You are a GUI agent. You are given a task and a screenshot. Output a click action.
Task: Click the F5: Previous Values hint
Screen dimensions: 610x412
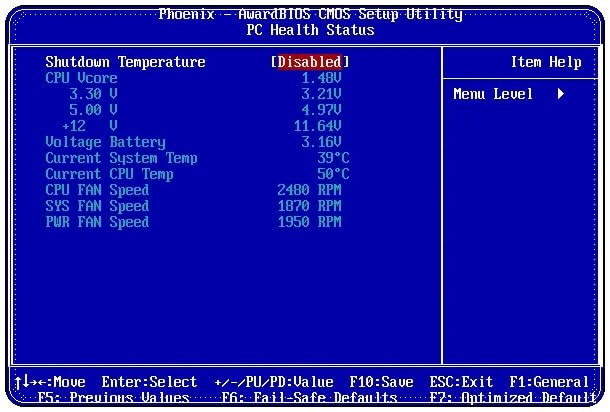[x=114, y=398]
